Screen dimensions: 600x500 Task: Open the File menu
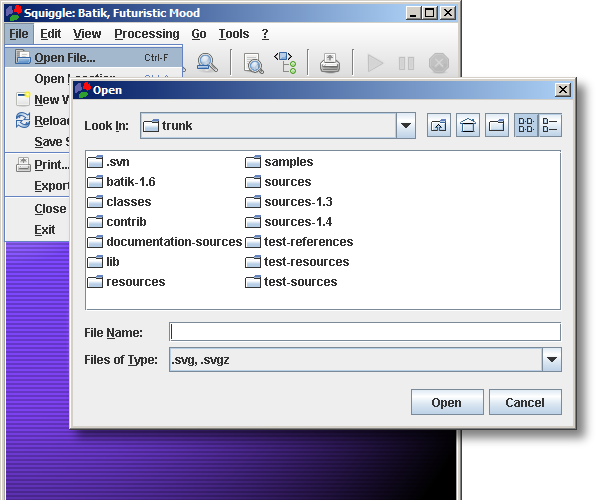[x=19, y=34]
